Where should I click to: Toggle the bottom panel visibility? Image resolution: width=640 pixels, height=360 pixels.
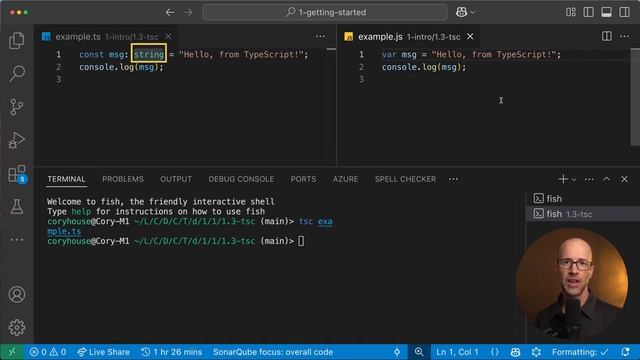click(x=607, y=12)
